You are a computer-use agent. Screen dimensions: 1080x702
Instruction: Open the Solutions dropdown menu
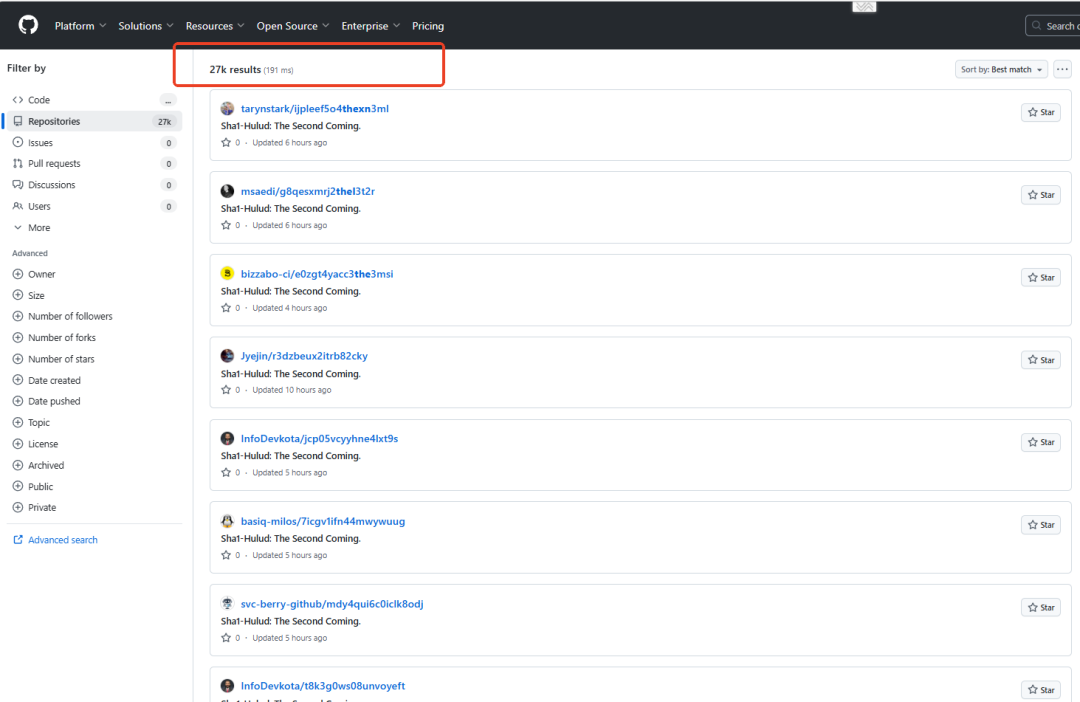point(145,26)
